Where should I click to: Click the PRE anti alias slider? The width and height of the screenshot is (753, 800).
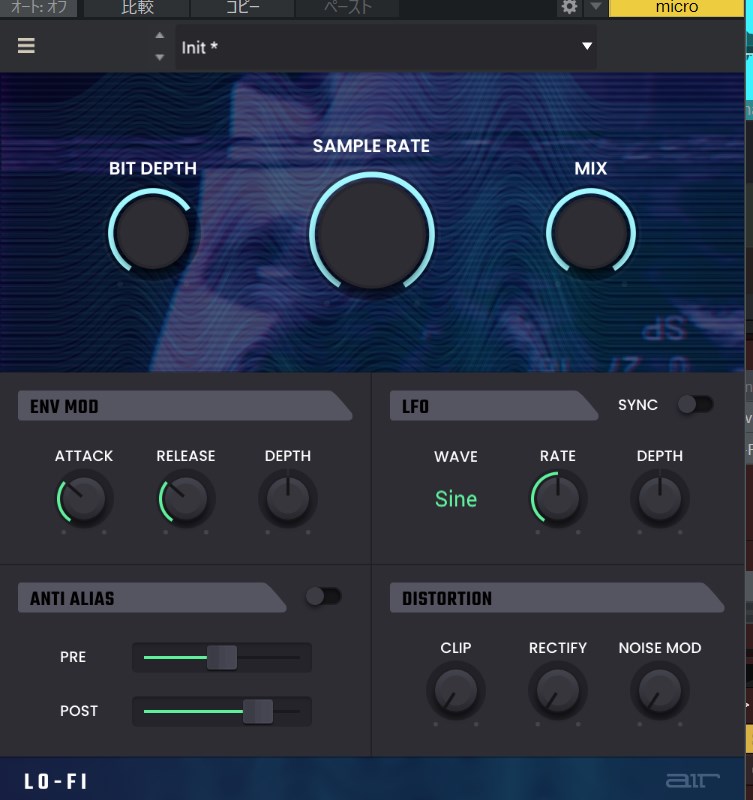click(222, 657)
